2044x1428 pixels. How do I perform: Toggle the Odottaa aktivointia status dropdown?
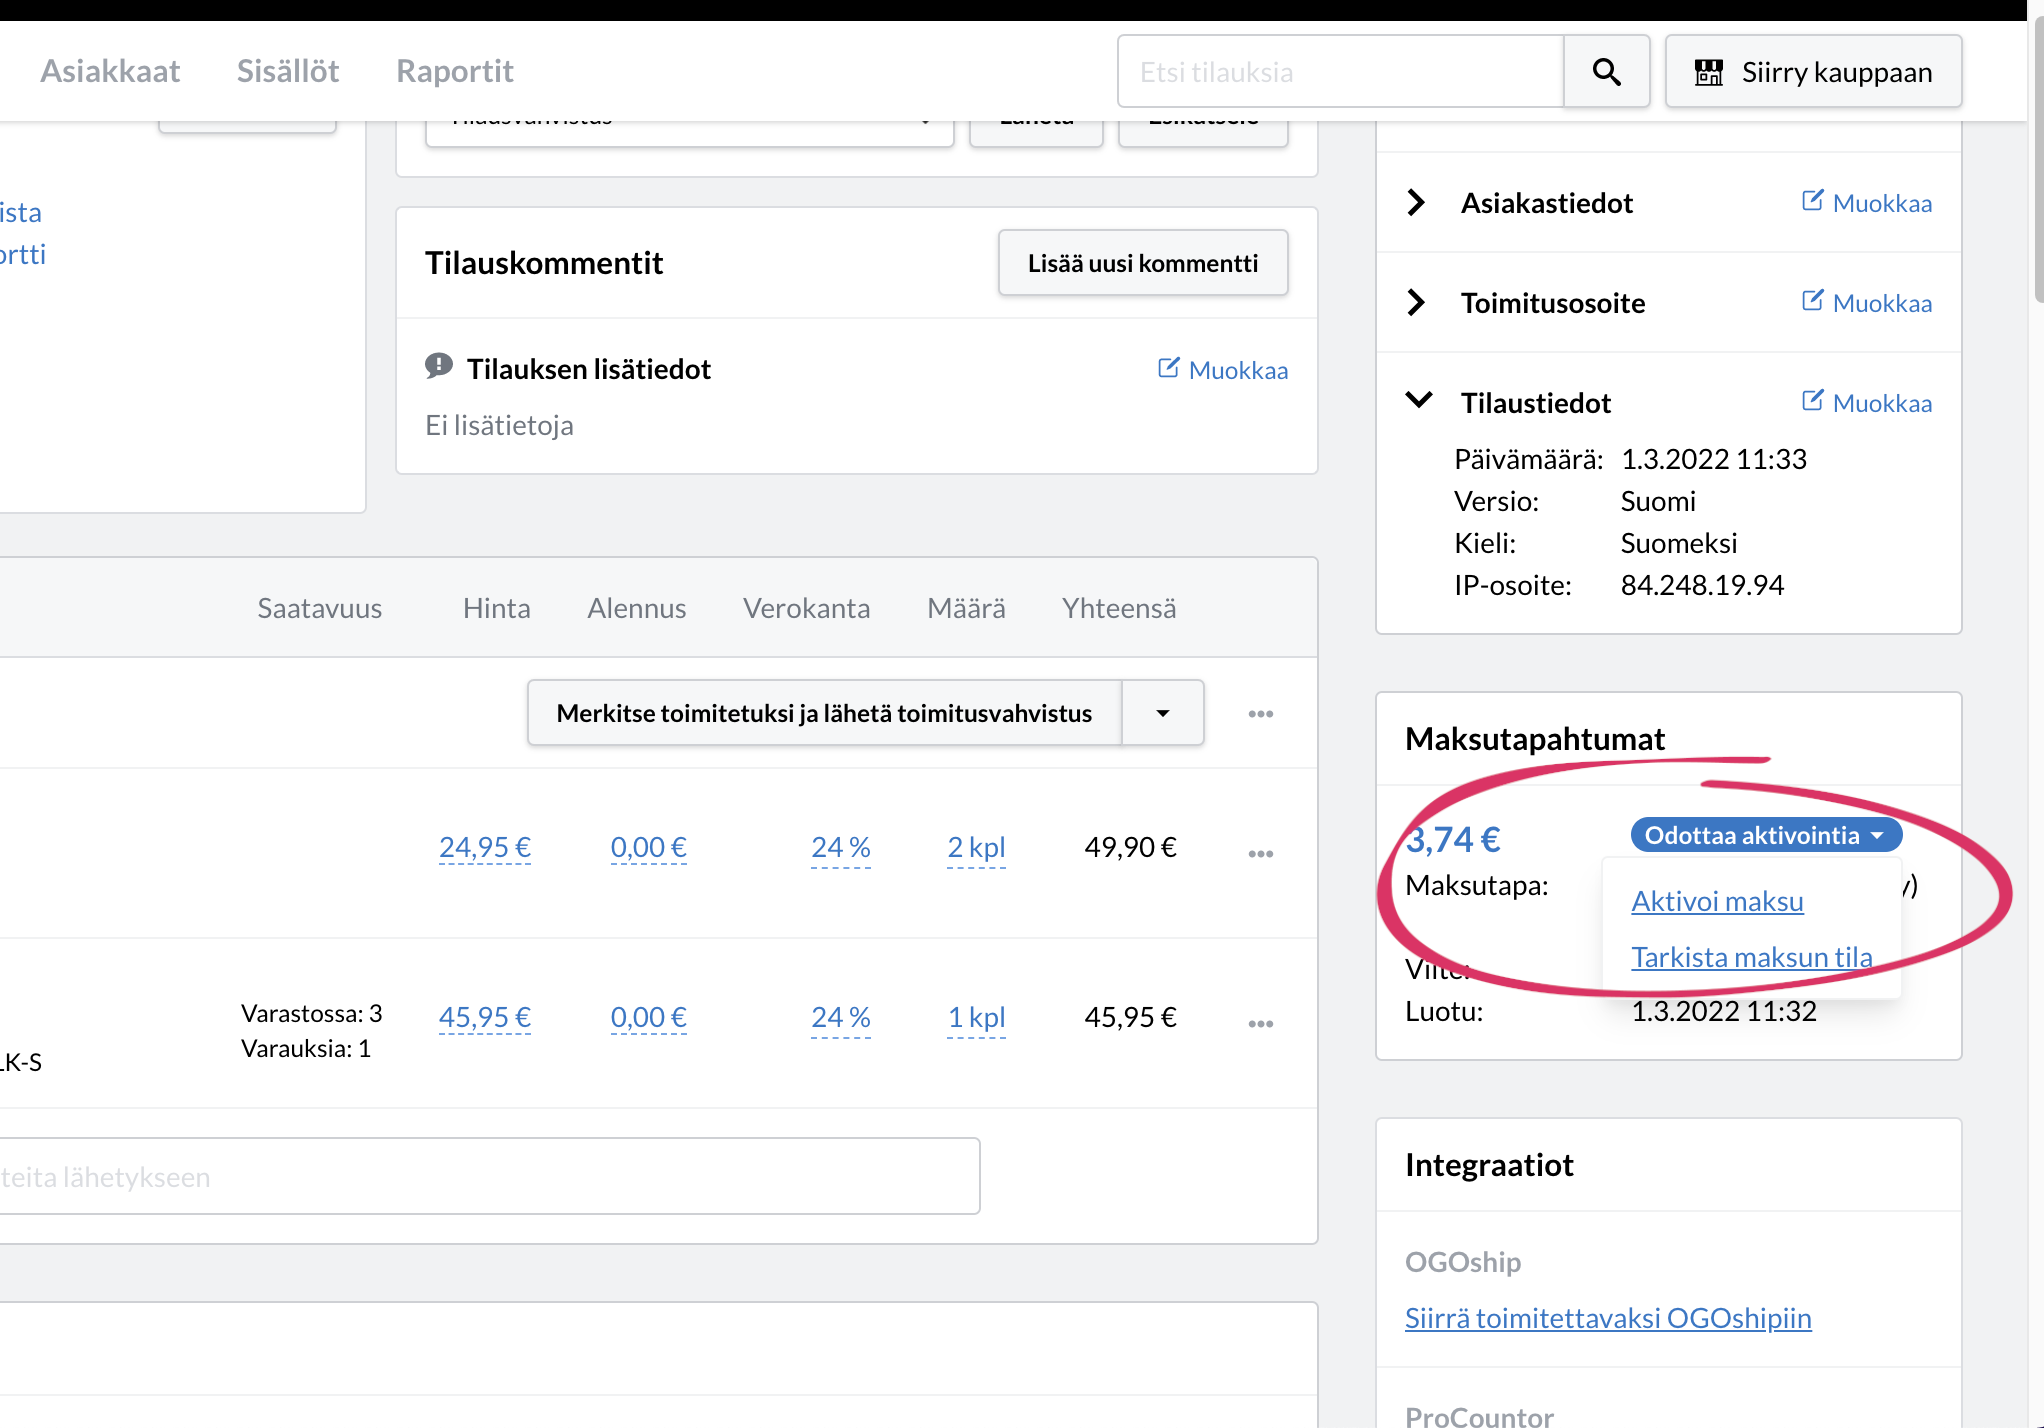coord(1765,835)
